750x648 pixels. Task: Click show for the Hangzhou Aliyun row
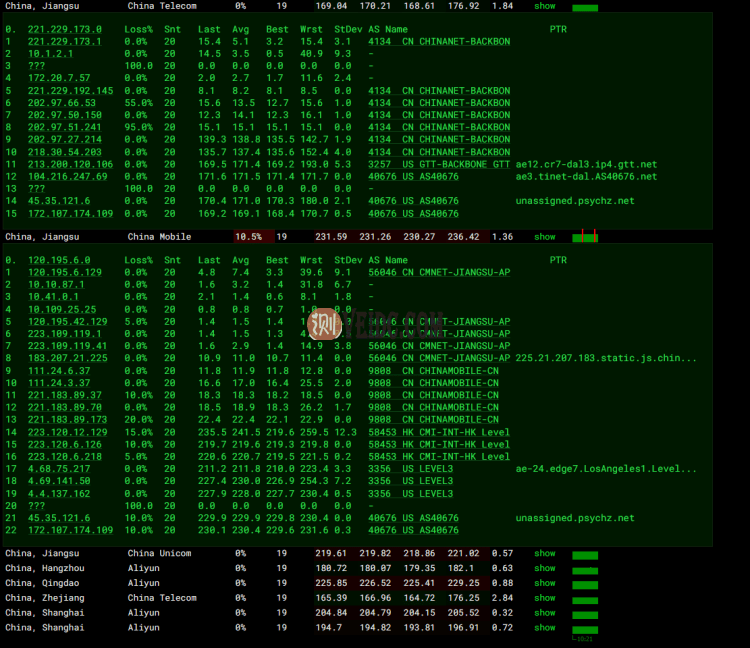(x=544, y=568)
